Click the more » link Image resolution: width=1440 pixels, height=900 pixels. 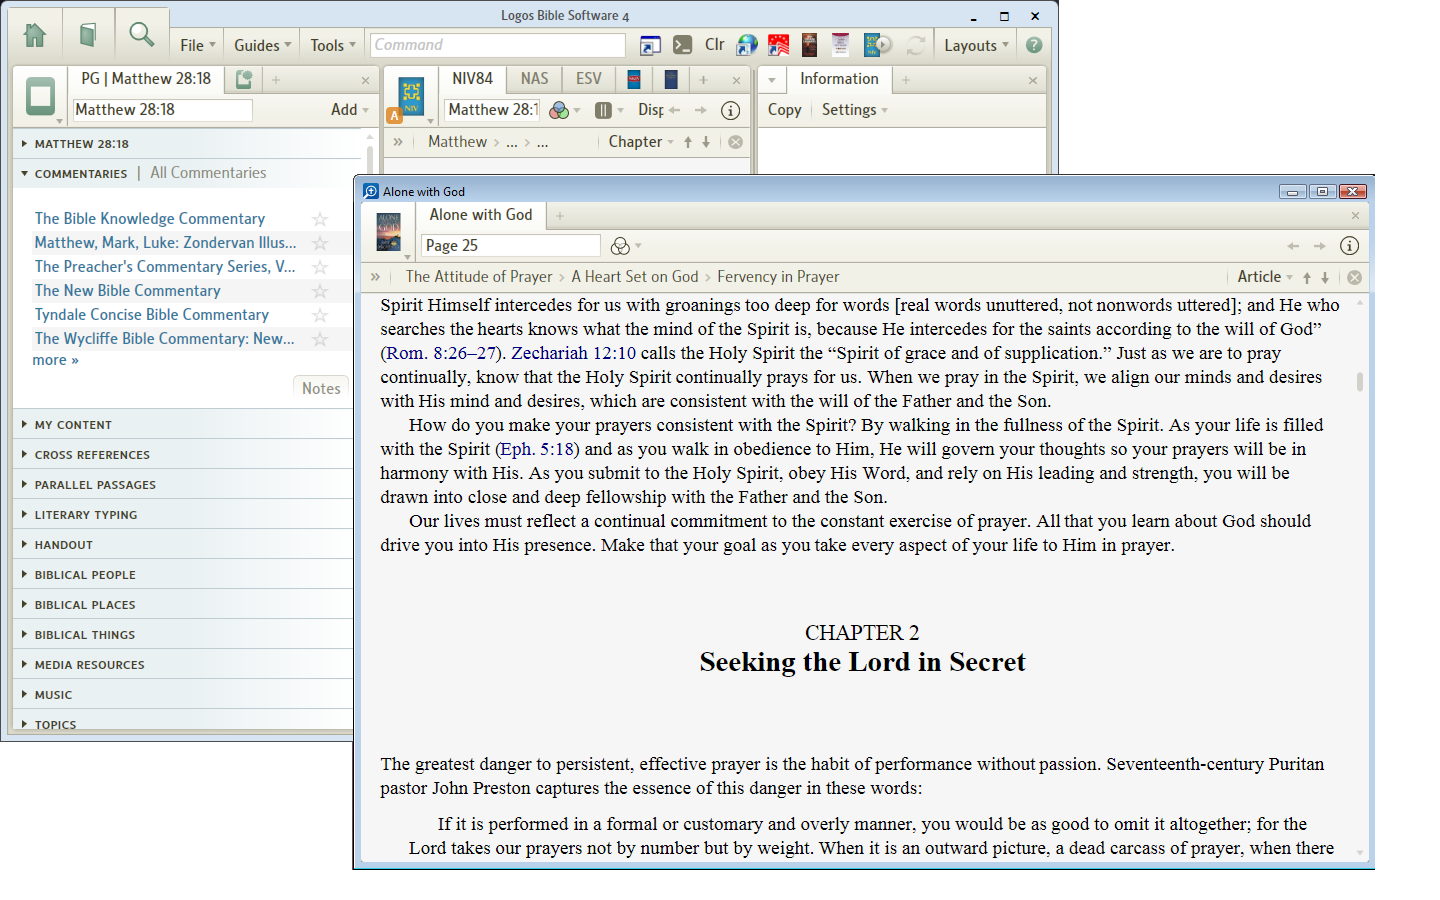[55, 360]
